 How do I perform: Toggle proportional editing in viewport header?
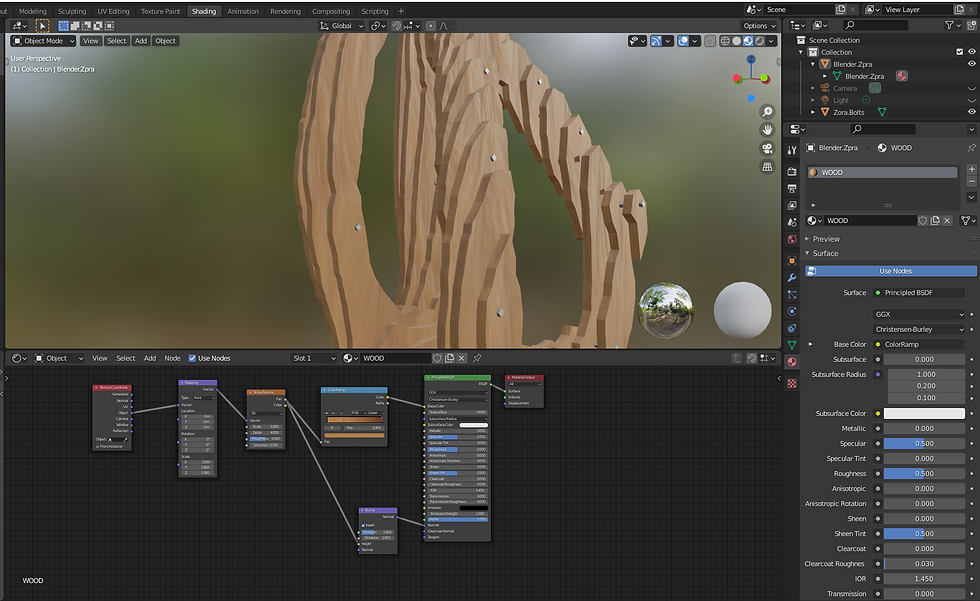pos(431,26)
